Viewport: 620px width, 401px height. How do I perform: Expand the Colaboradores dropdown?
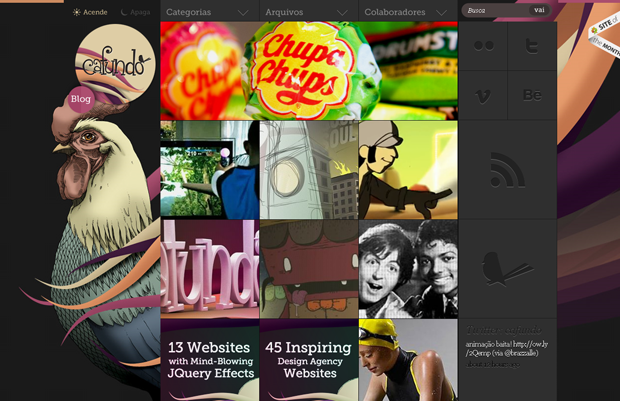(408, 12)
